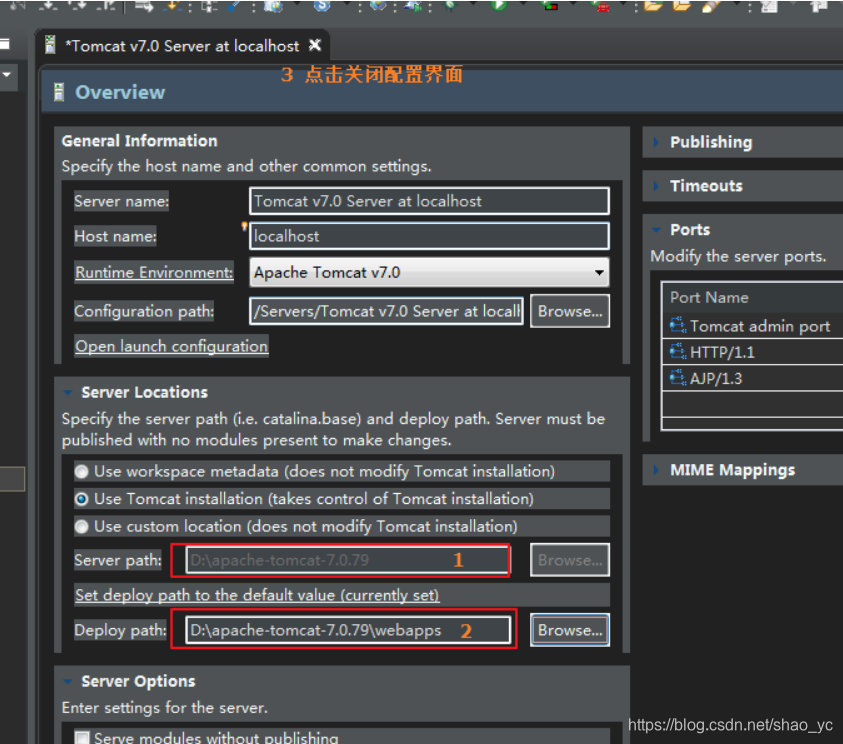This screenshot has width=843, height=744.
Task: Collapse the Server Options section
Action: [68, 682]
